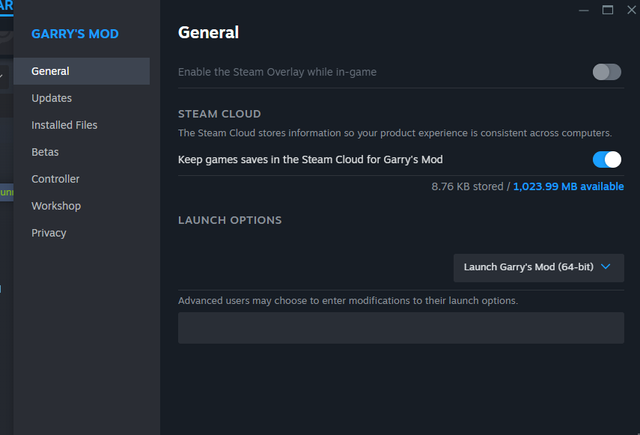Toggle the Steam Overlay while in-game switch
The width and height of the screenshot is (640, 435).
pos(607,72)
